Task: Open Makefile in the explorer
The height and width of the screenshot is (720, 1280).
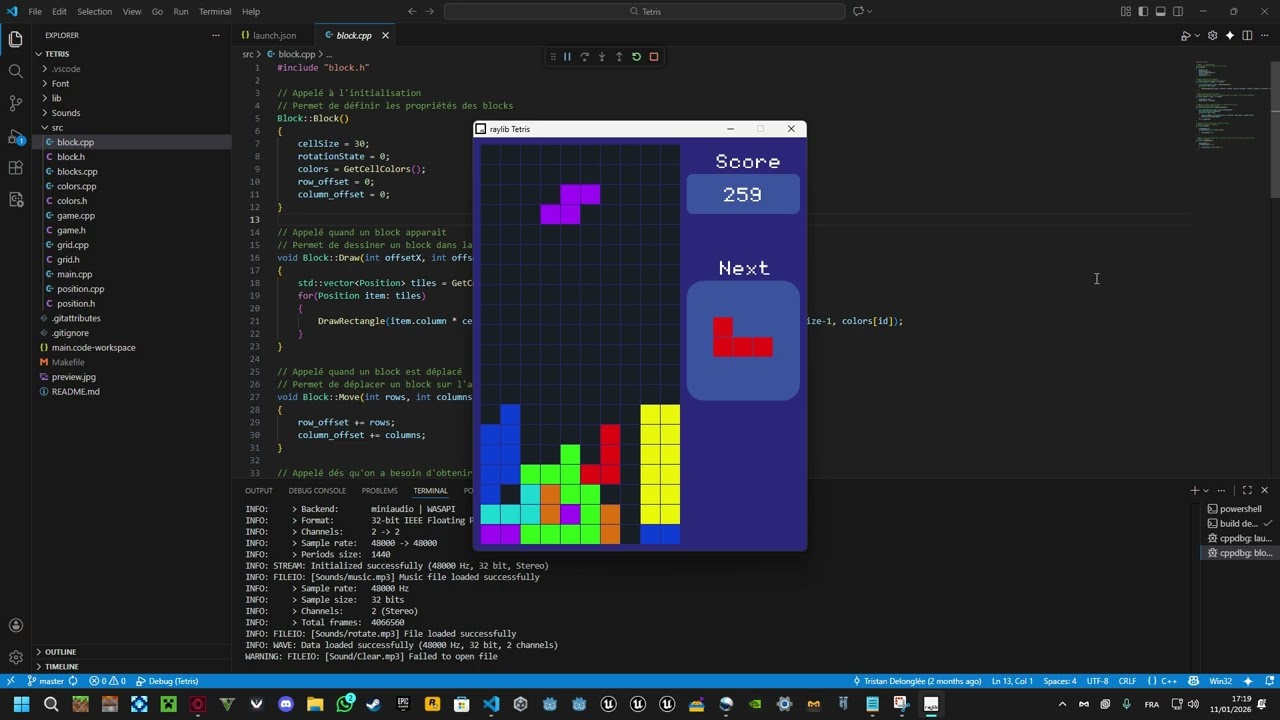Action: (x=68, y=362)
